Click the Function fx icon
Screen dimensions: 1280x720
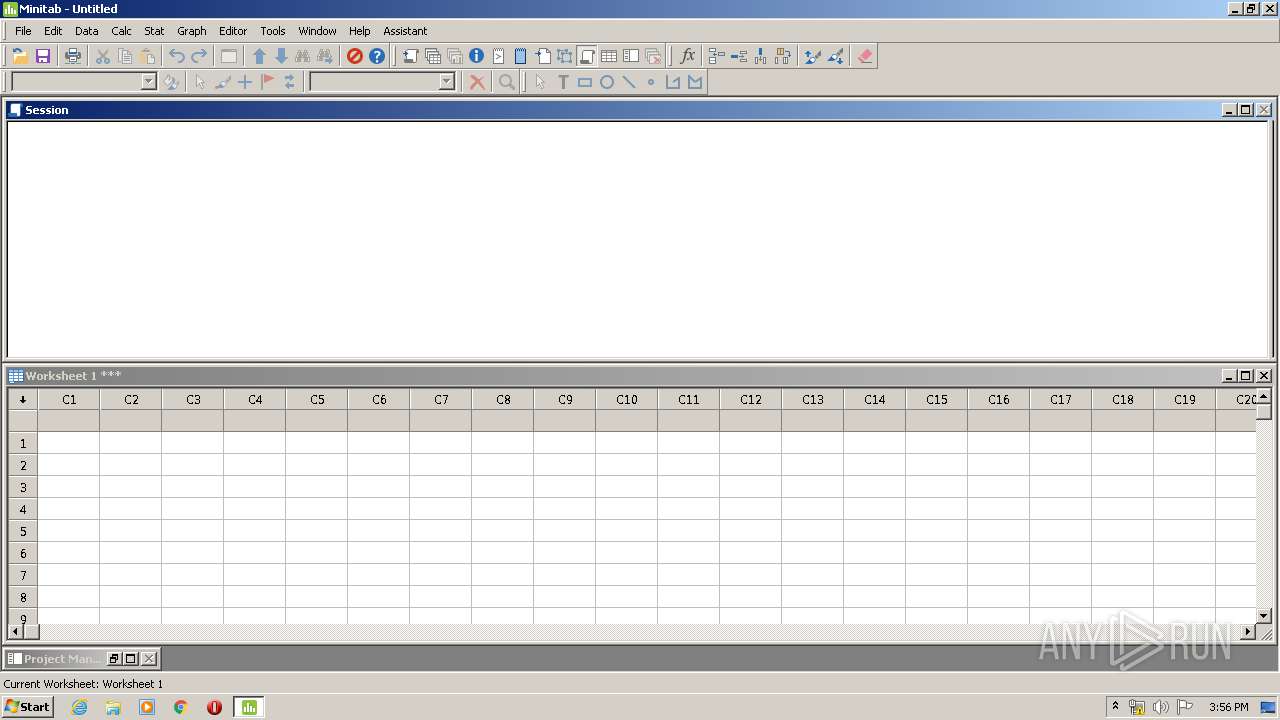pos(687,56)
